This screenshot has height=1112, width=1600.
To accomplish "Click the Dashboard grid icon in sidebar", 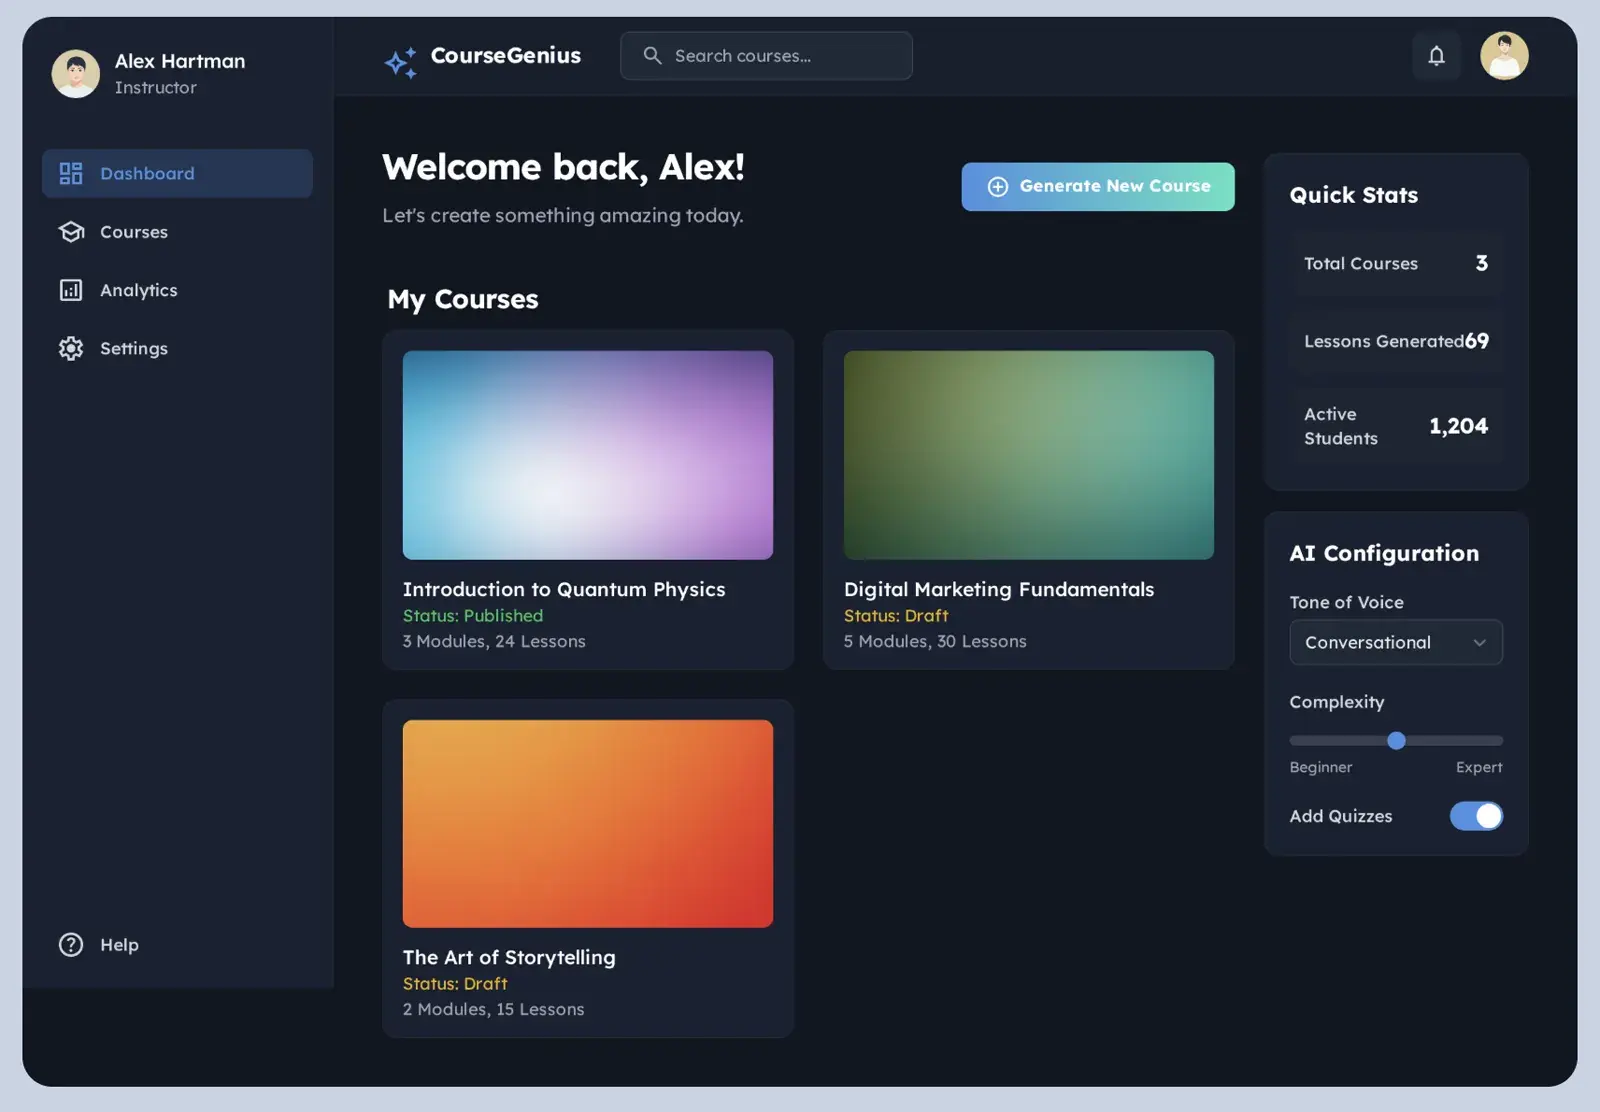I will [71, 174].
